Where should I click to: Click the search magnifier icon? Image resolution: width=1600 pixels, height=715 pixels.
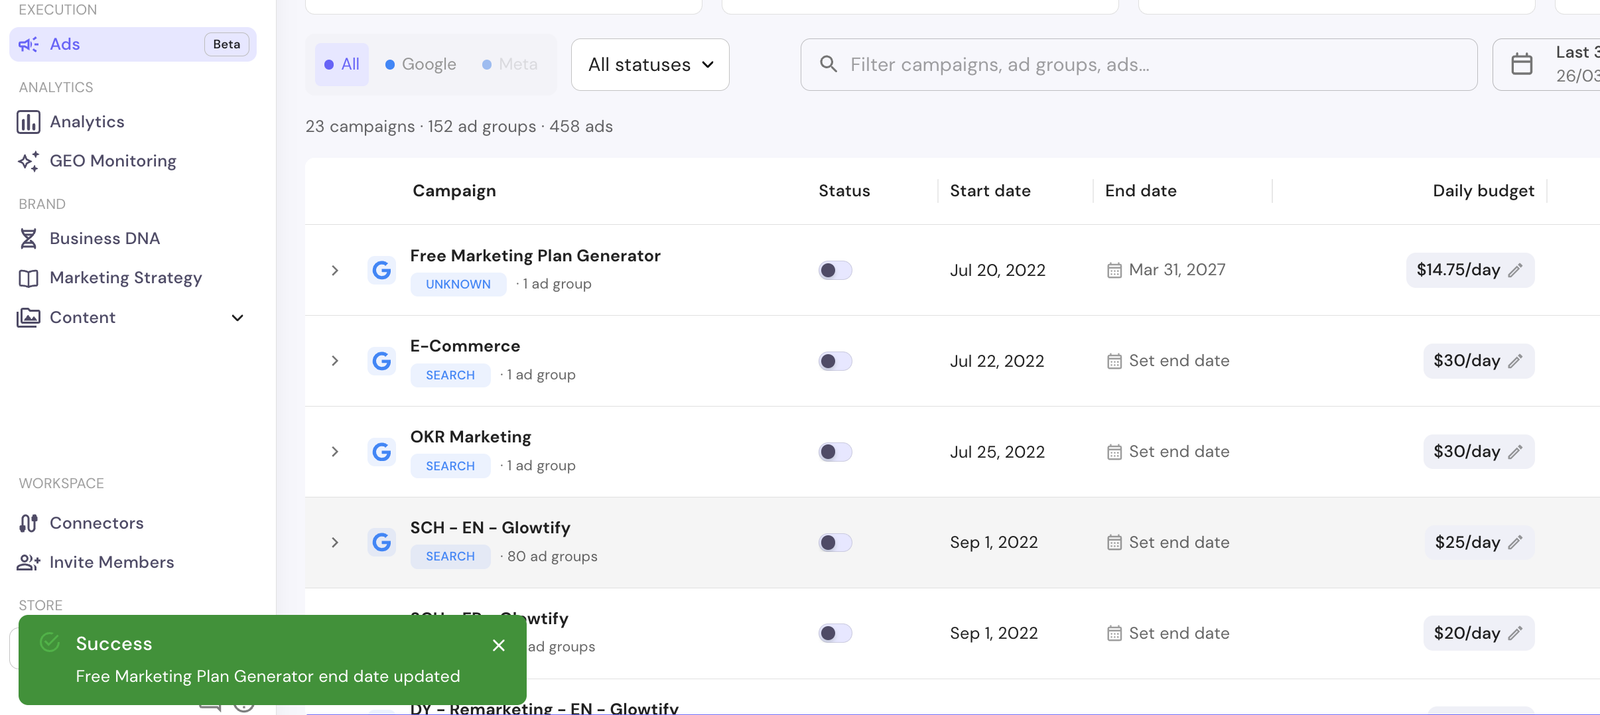tap(828, 64)
